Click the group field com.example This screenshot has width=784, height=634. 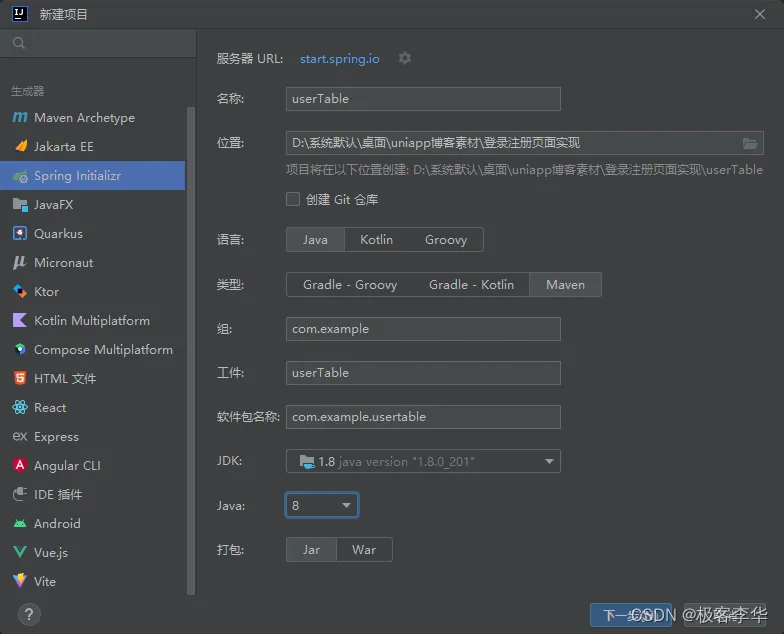coord(423,329)
